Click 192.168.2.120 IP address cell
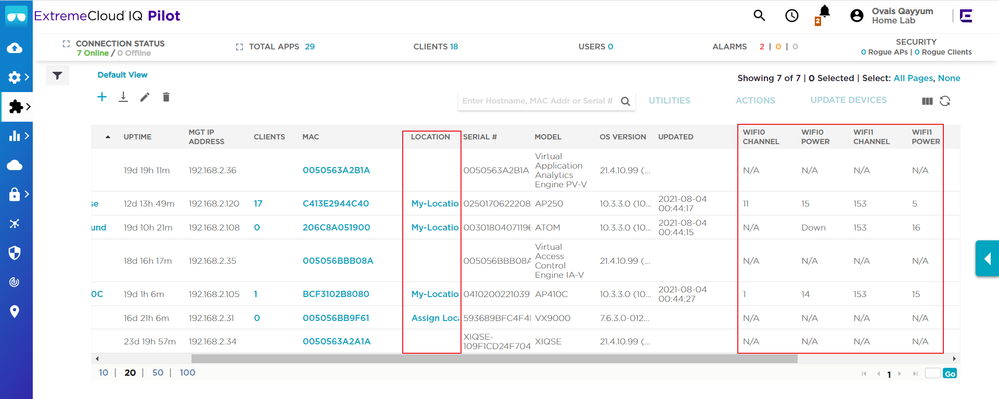999x399 pixels. 214,203
